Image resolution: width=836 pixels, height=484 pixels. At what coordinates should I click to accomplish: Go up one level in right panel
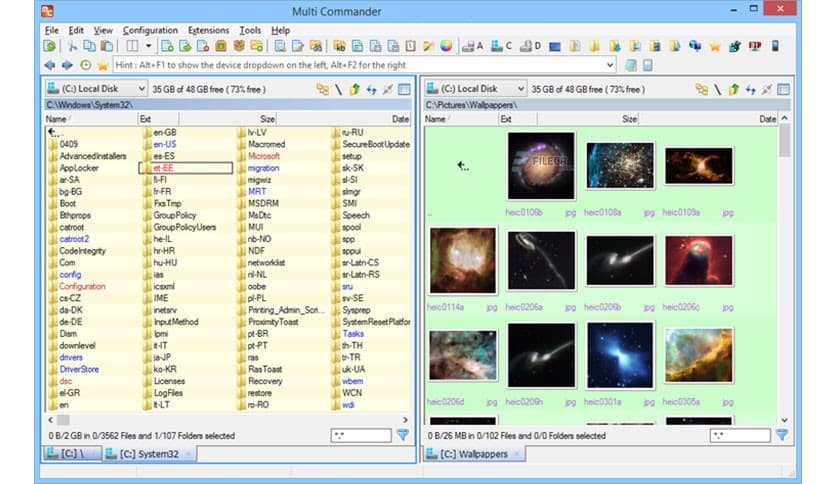[734, 89]
